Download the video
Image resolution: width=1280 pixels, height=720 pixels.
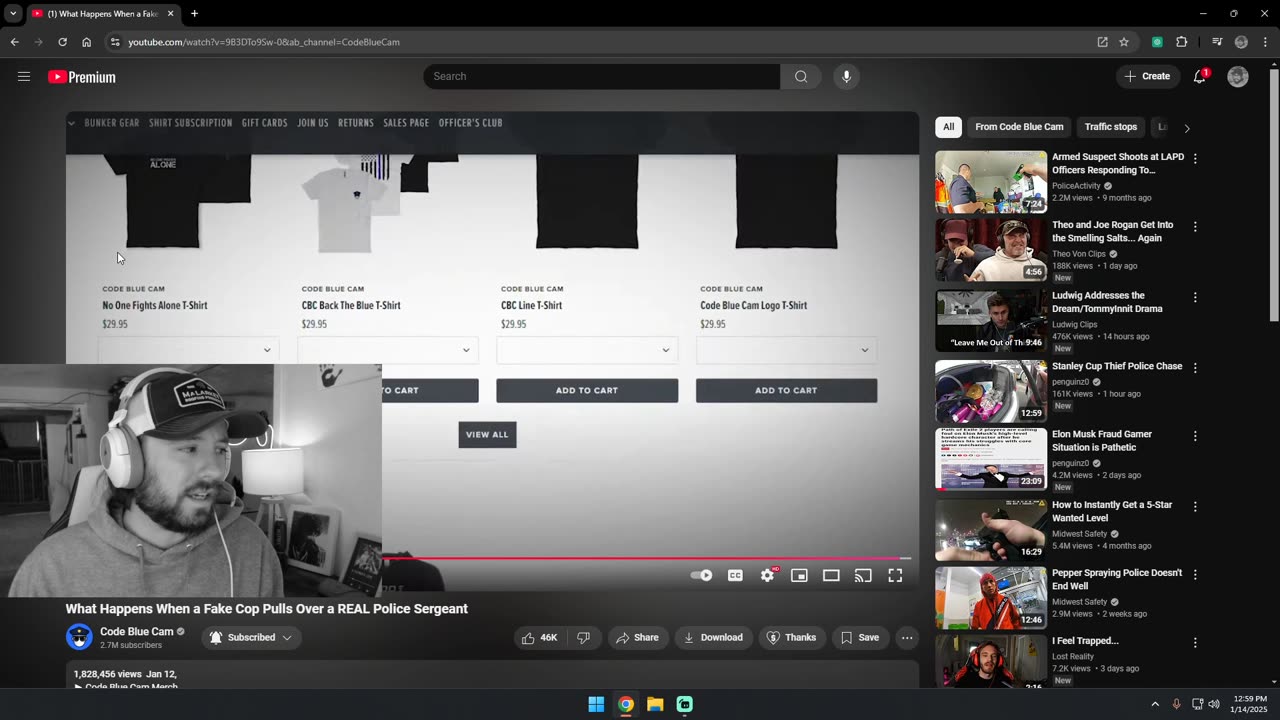click(713, 637)
